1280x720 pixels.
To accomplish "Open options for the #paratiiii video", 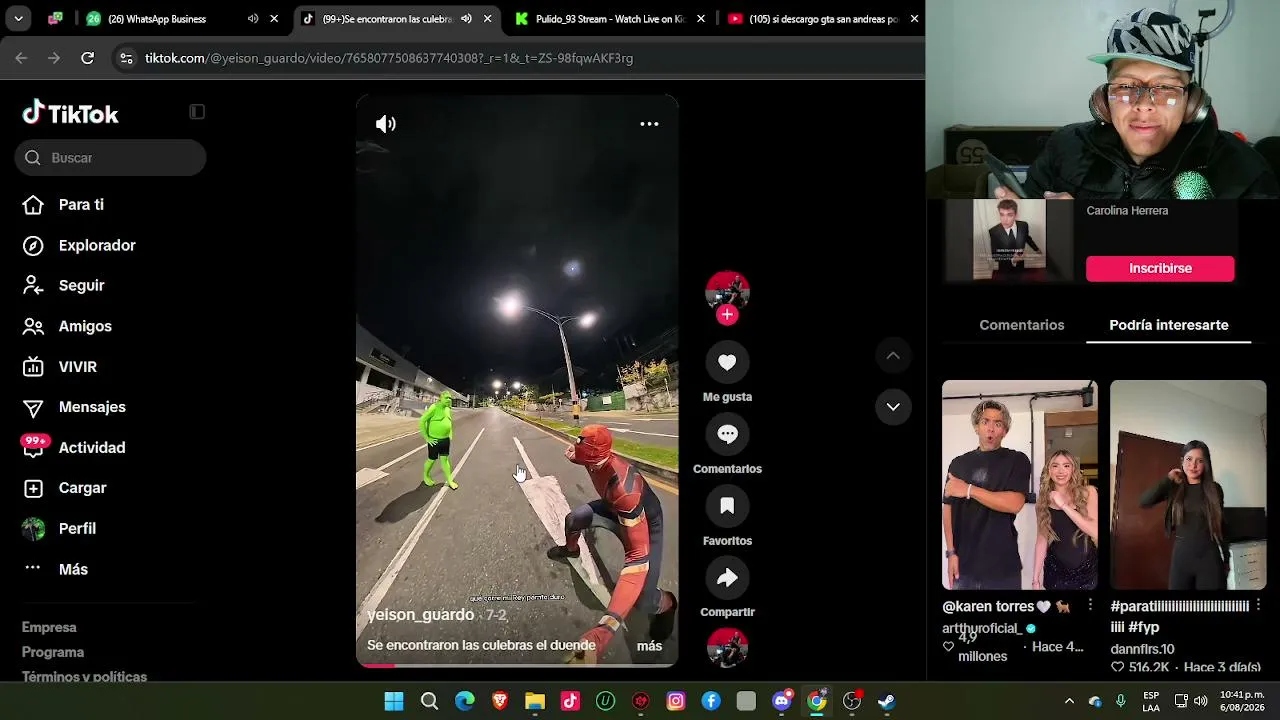I will pyautogui.click(x=1258, y=606).
